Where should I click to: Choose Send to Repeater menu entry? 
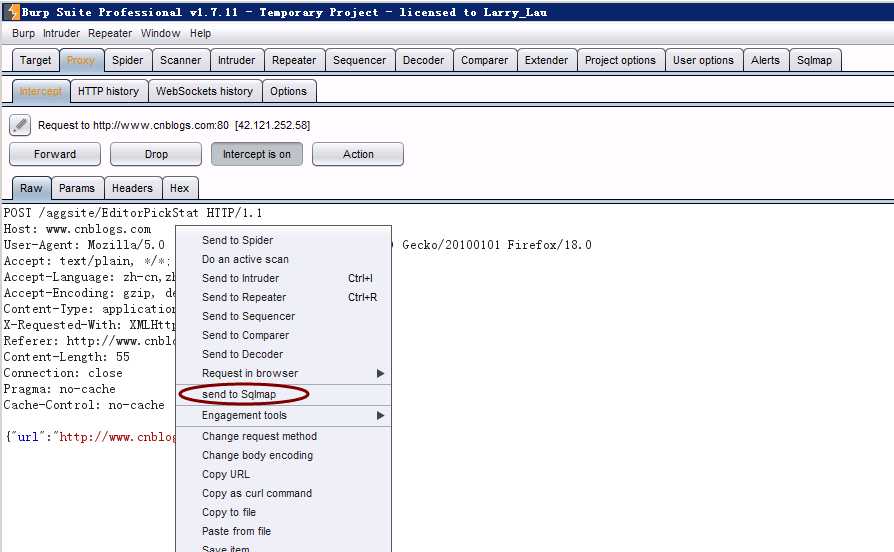pos(283,297)
